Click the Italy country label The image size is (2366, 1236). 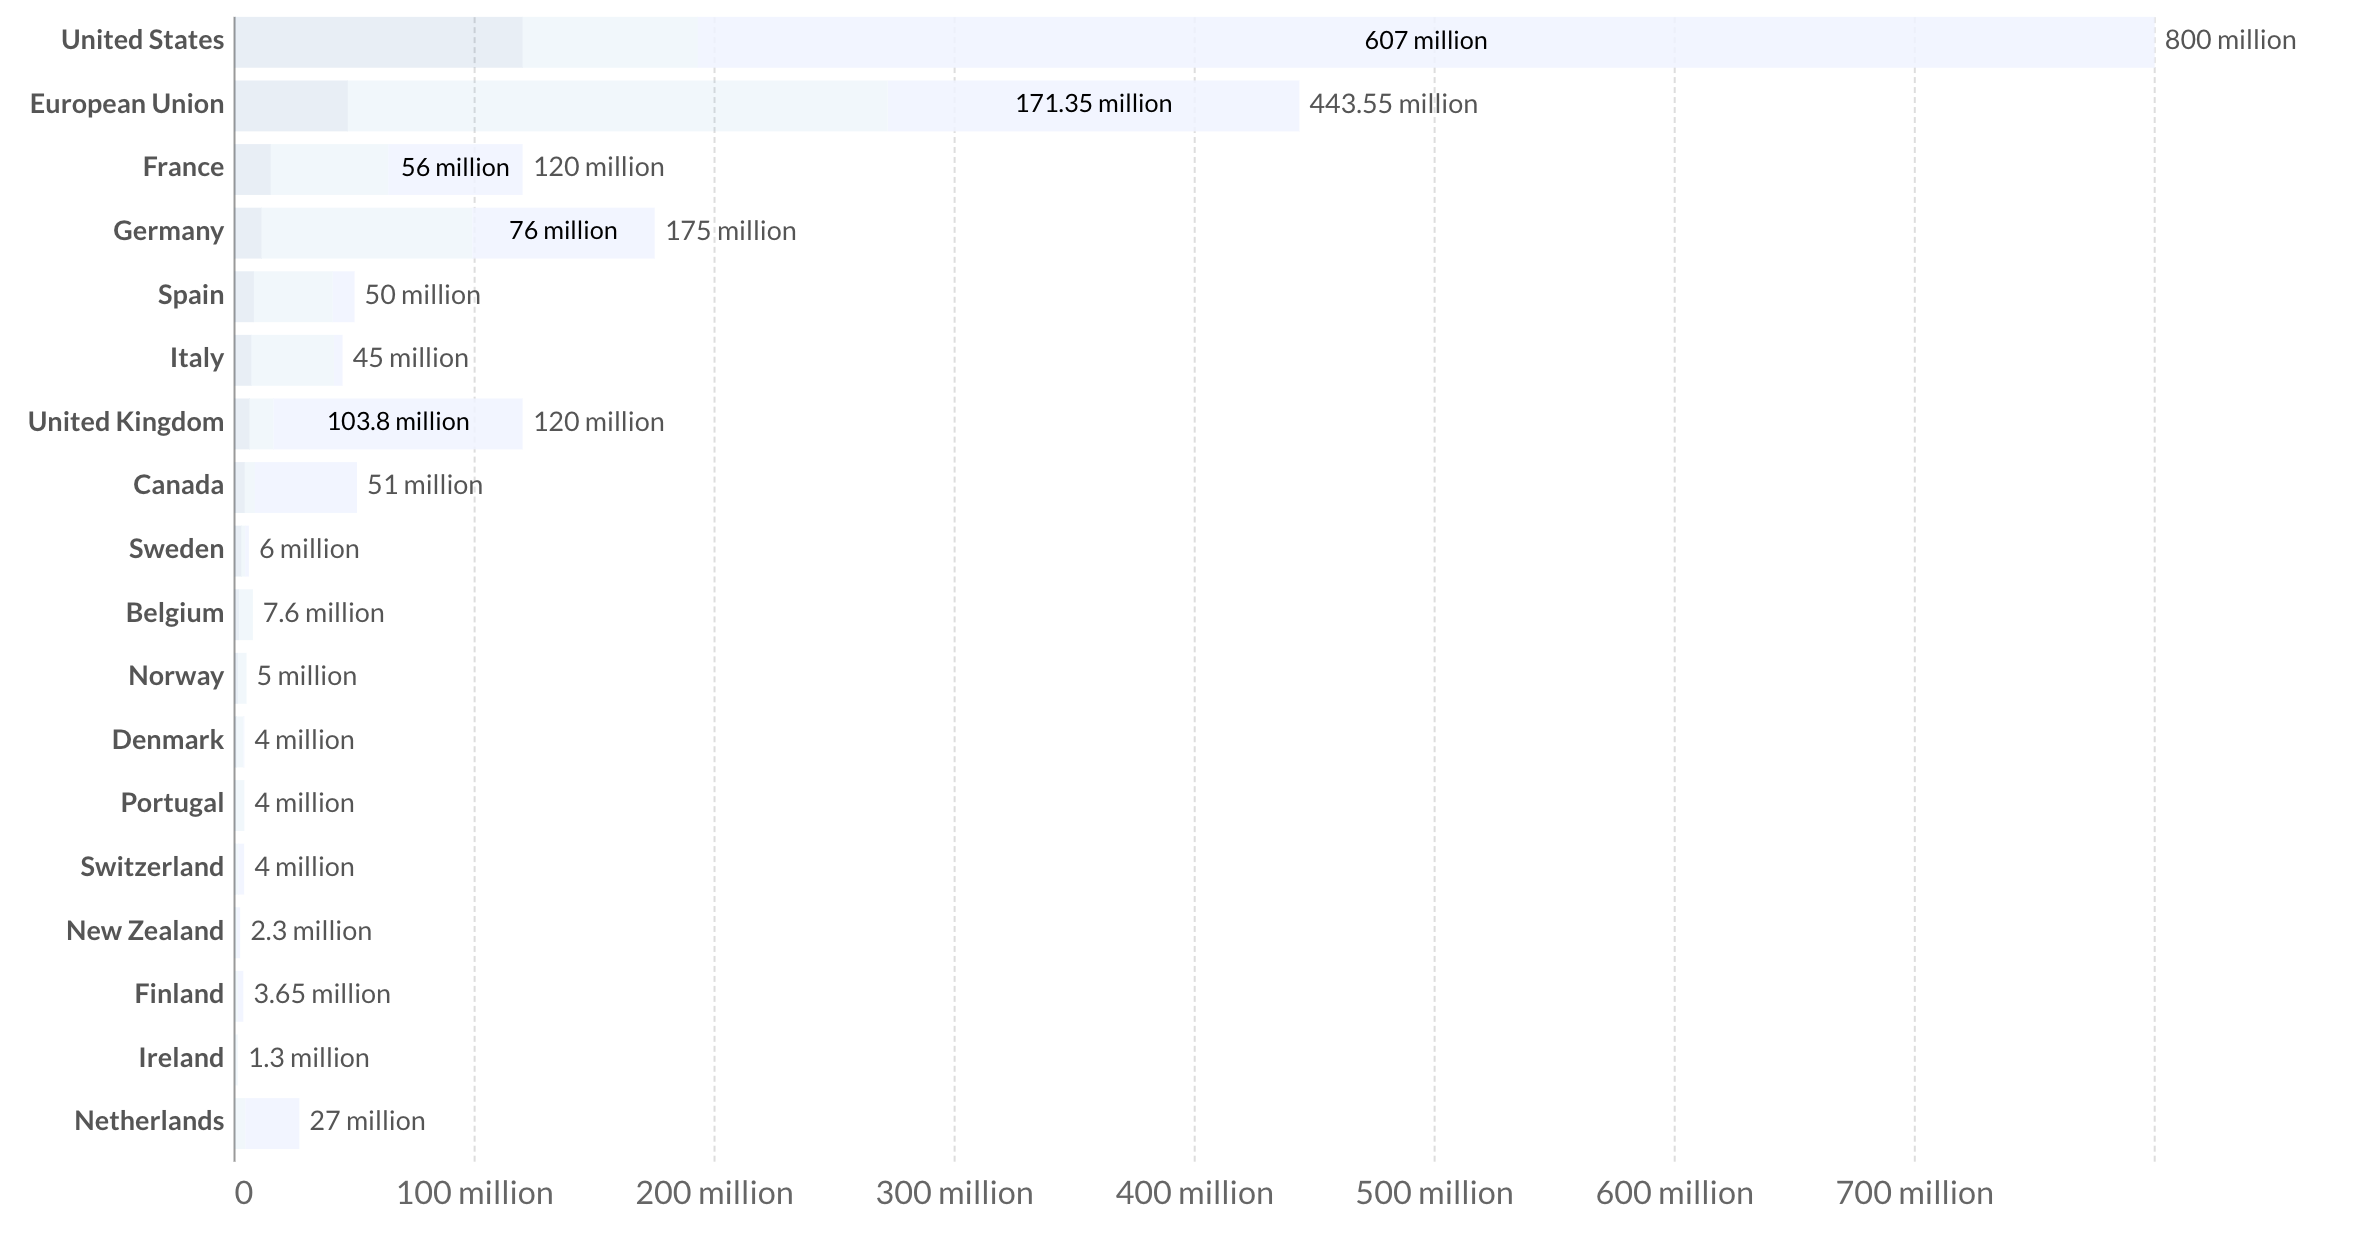197,358
